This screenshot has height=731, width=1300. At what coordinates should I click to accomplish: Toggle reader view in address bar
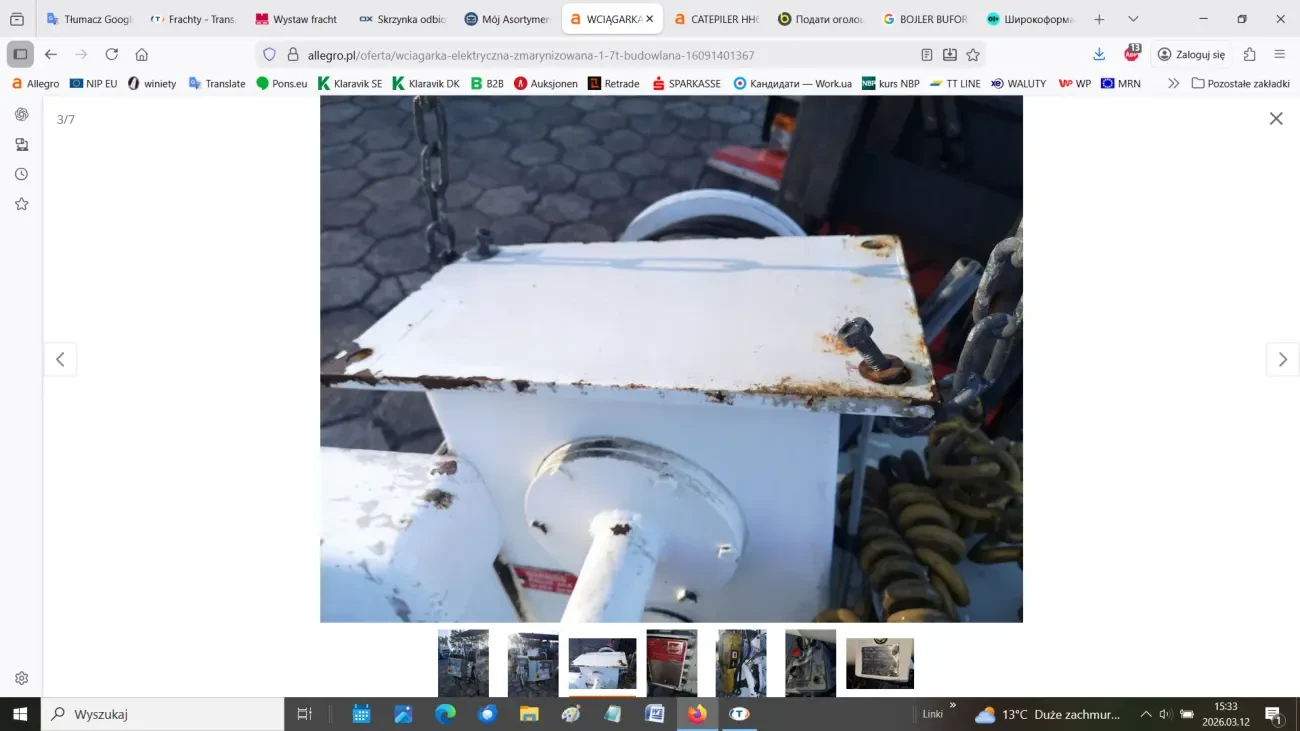tap(927, 55)
